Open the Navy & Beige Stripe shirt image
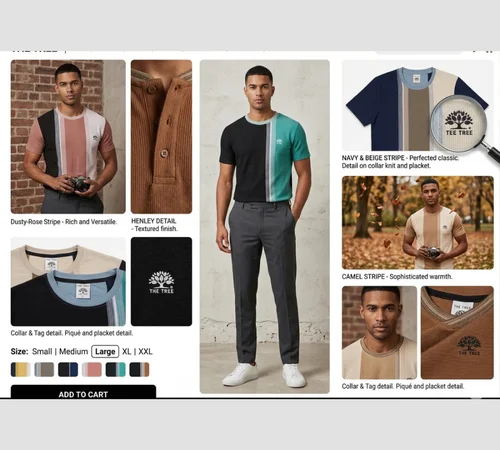Image resolution: width=500 pixels, height=450 pixels. [x=418, y=106]
